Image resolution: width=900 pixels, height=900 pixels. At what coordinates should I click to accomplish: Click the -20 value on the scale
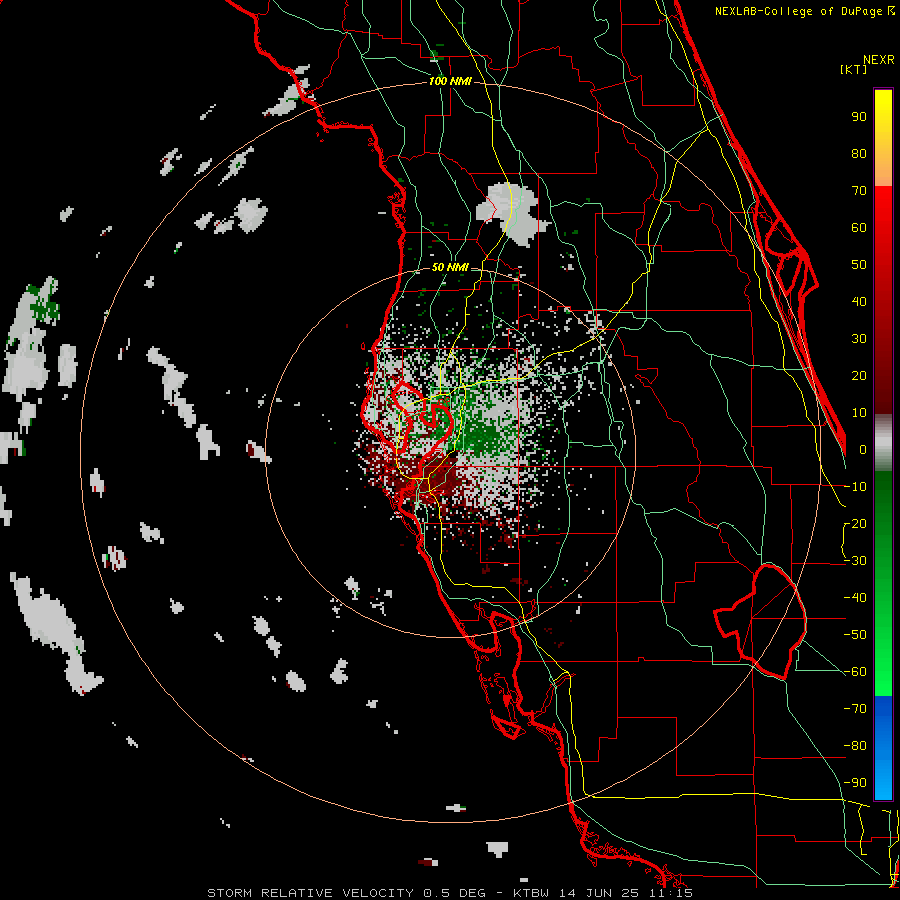(x=855, y=523)
